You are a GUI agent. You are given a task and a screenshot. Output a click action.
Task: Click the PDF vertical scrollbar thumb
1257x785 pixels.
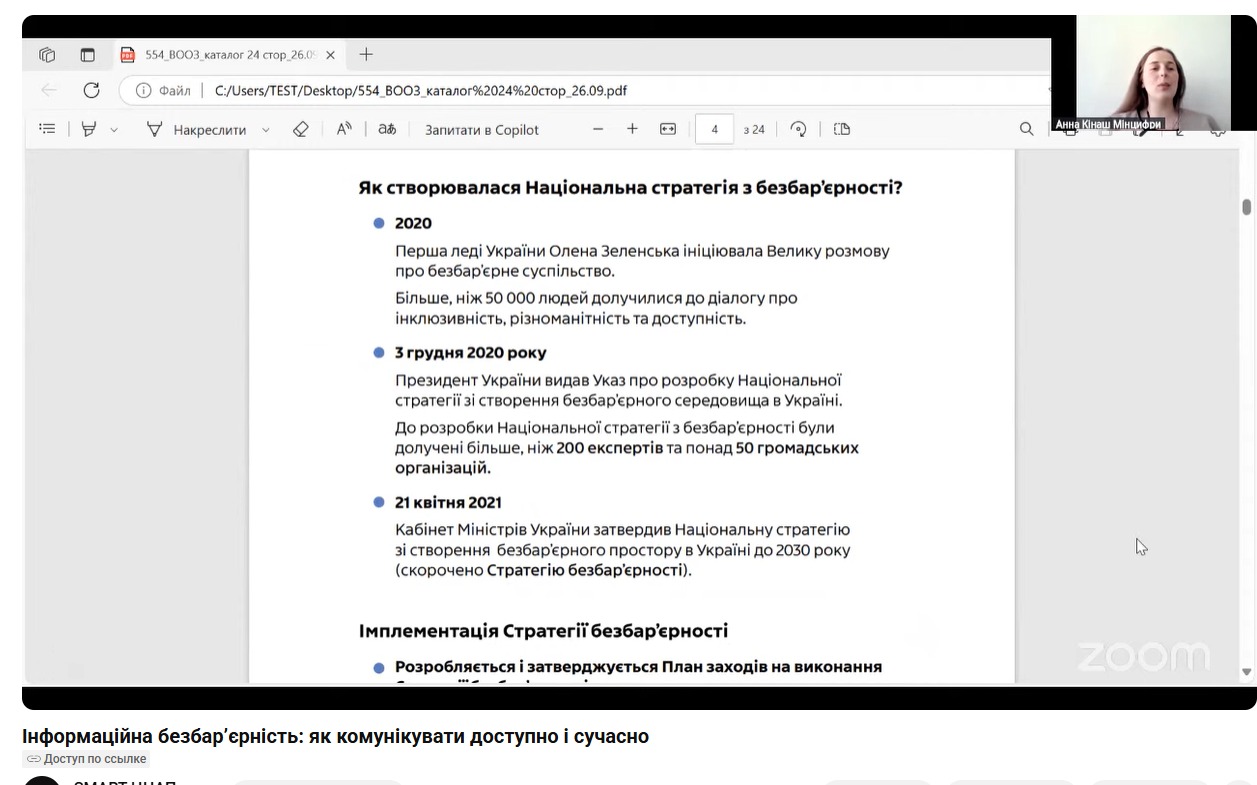tap(1246, 207)
